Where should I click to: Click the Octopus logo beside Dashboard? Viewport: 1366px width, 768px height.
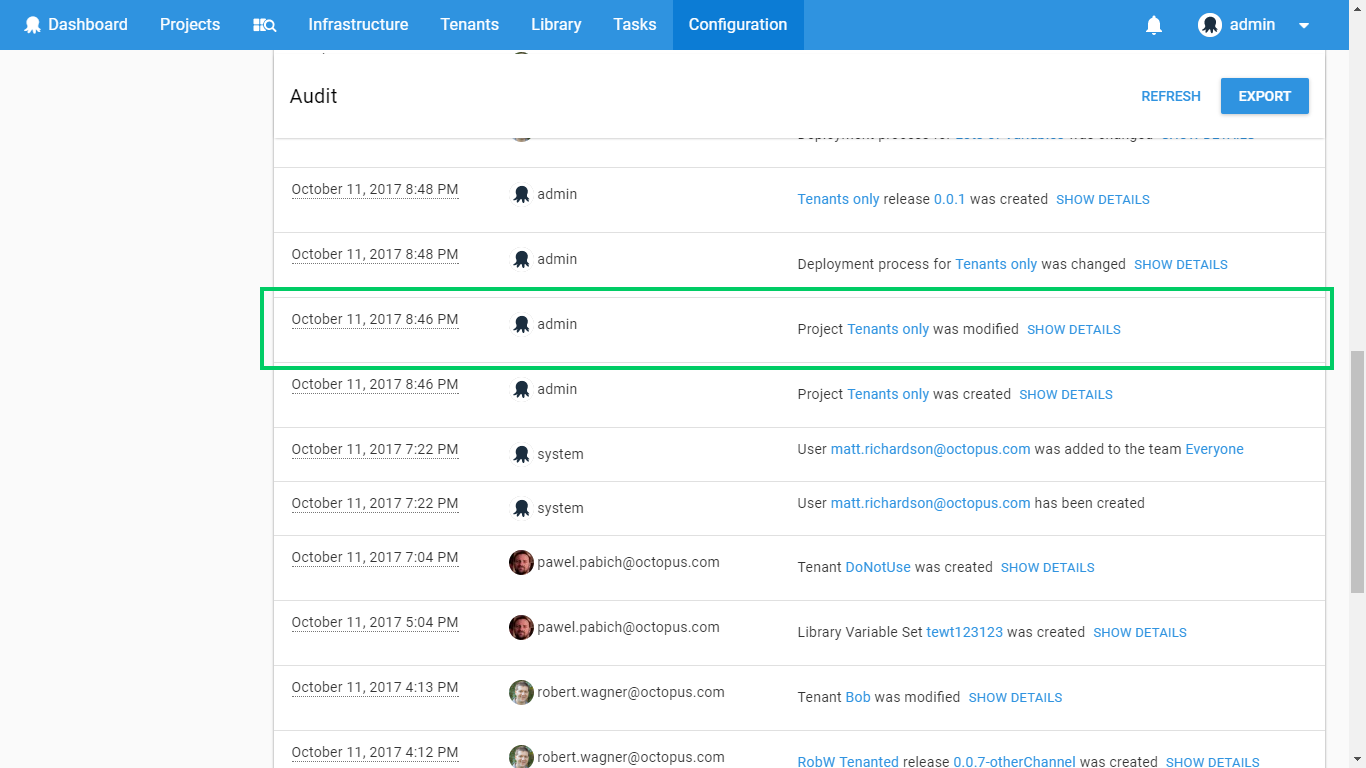tap(33, 25)
